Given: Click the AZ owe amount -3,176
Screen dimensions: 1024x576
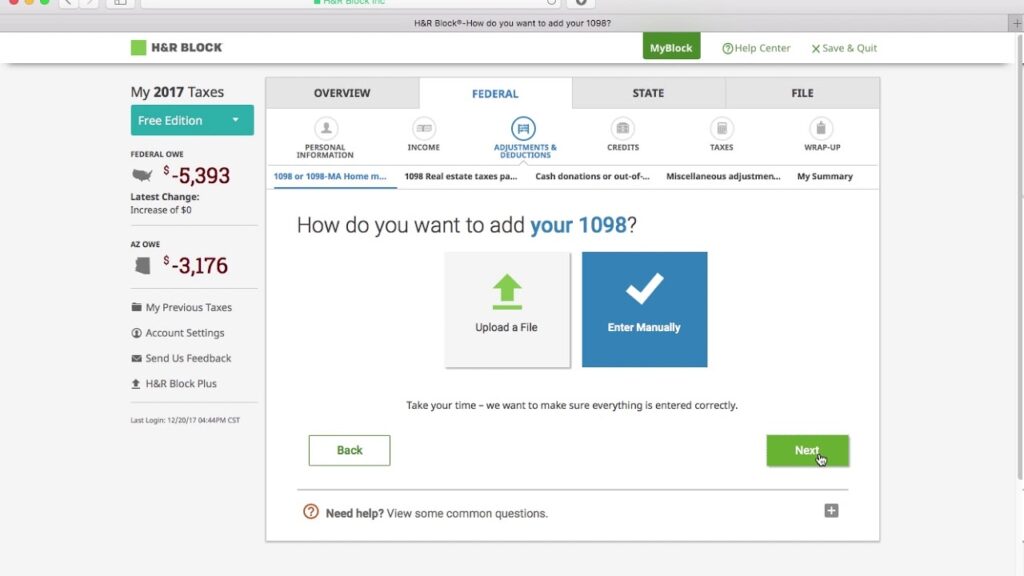Looking at the screenshot, I should 195,265.
